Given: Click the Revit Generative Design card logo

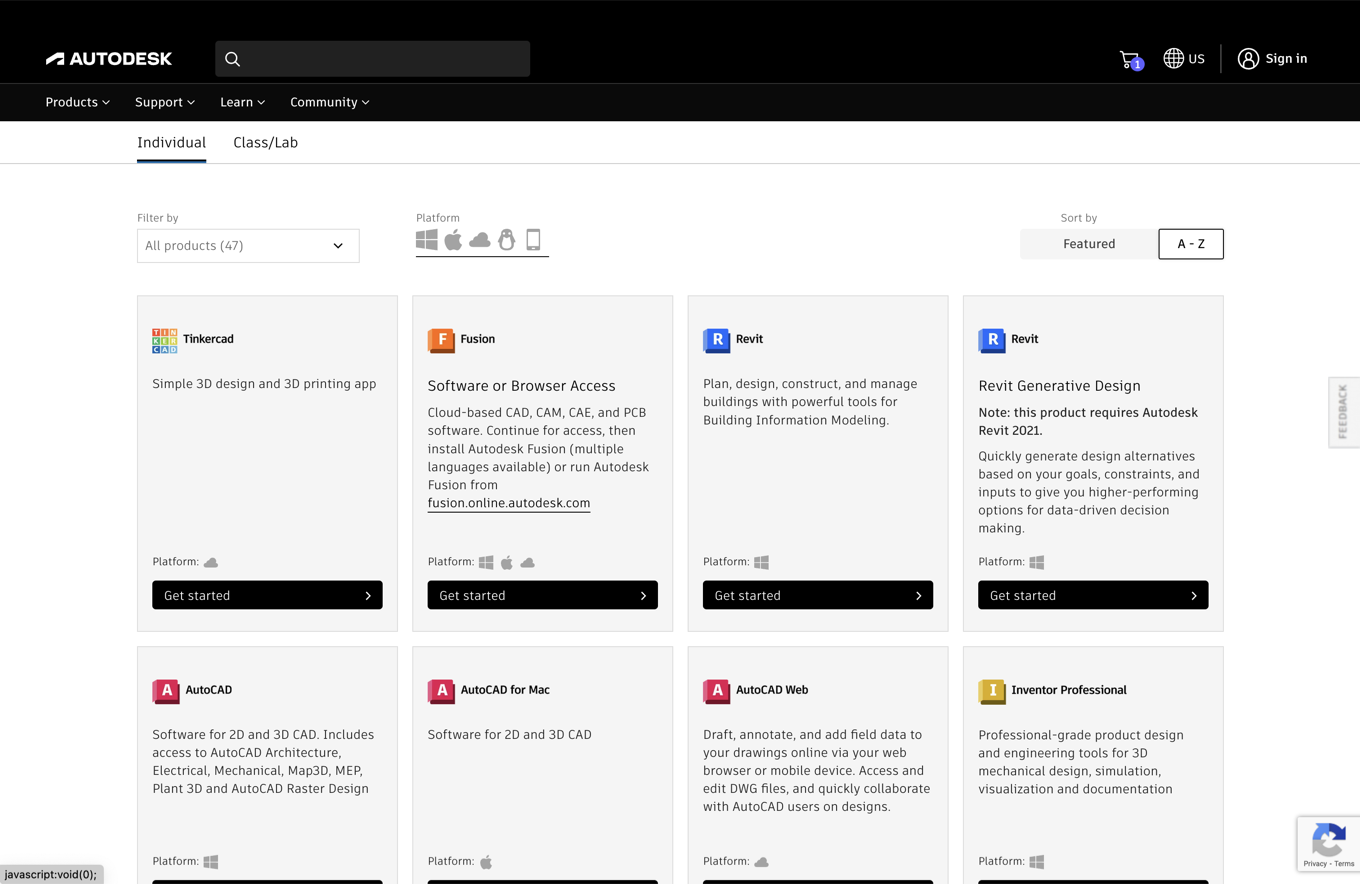Looking at the screenshot, I should click(x=992, y=340).
